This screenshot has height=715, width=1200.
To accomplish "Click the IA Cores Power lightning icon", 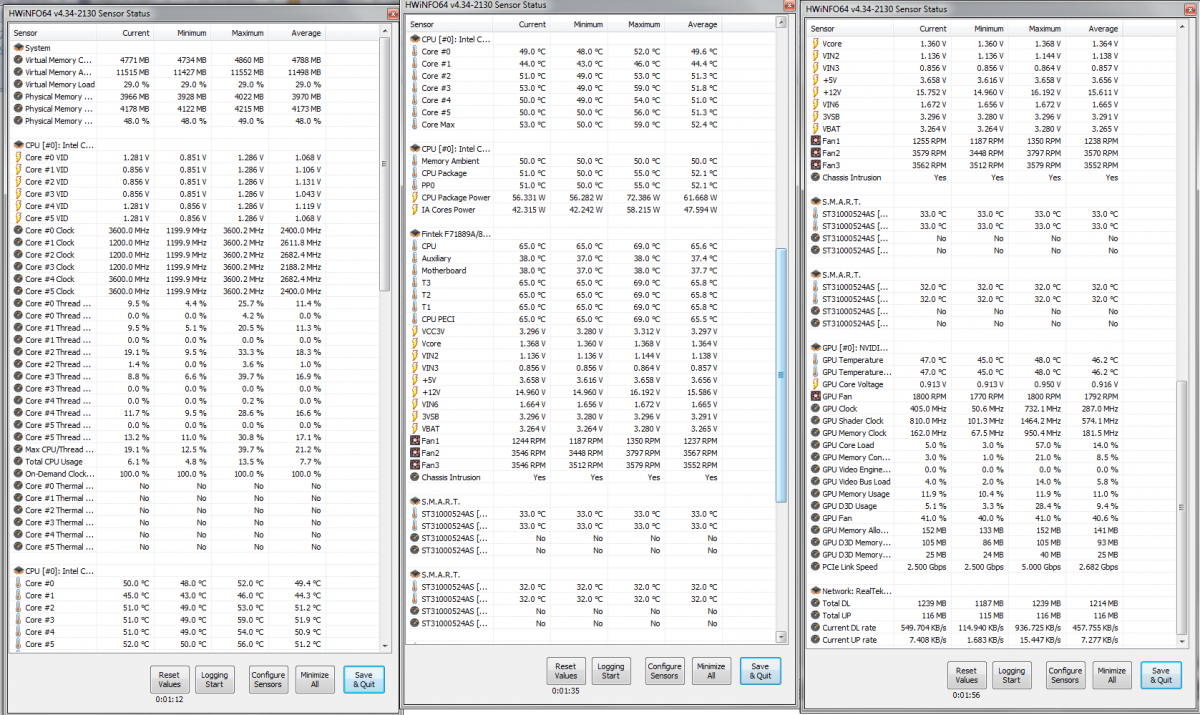I will click(x=415, y=209).
